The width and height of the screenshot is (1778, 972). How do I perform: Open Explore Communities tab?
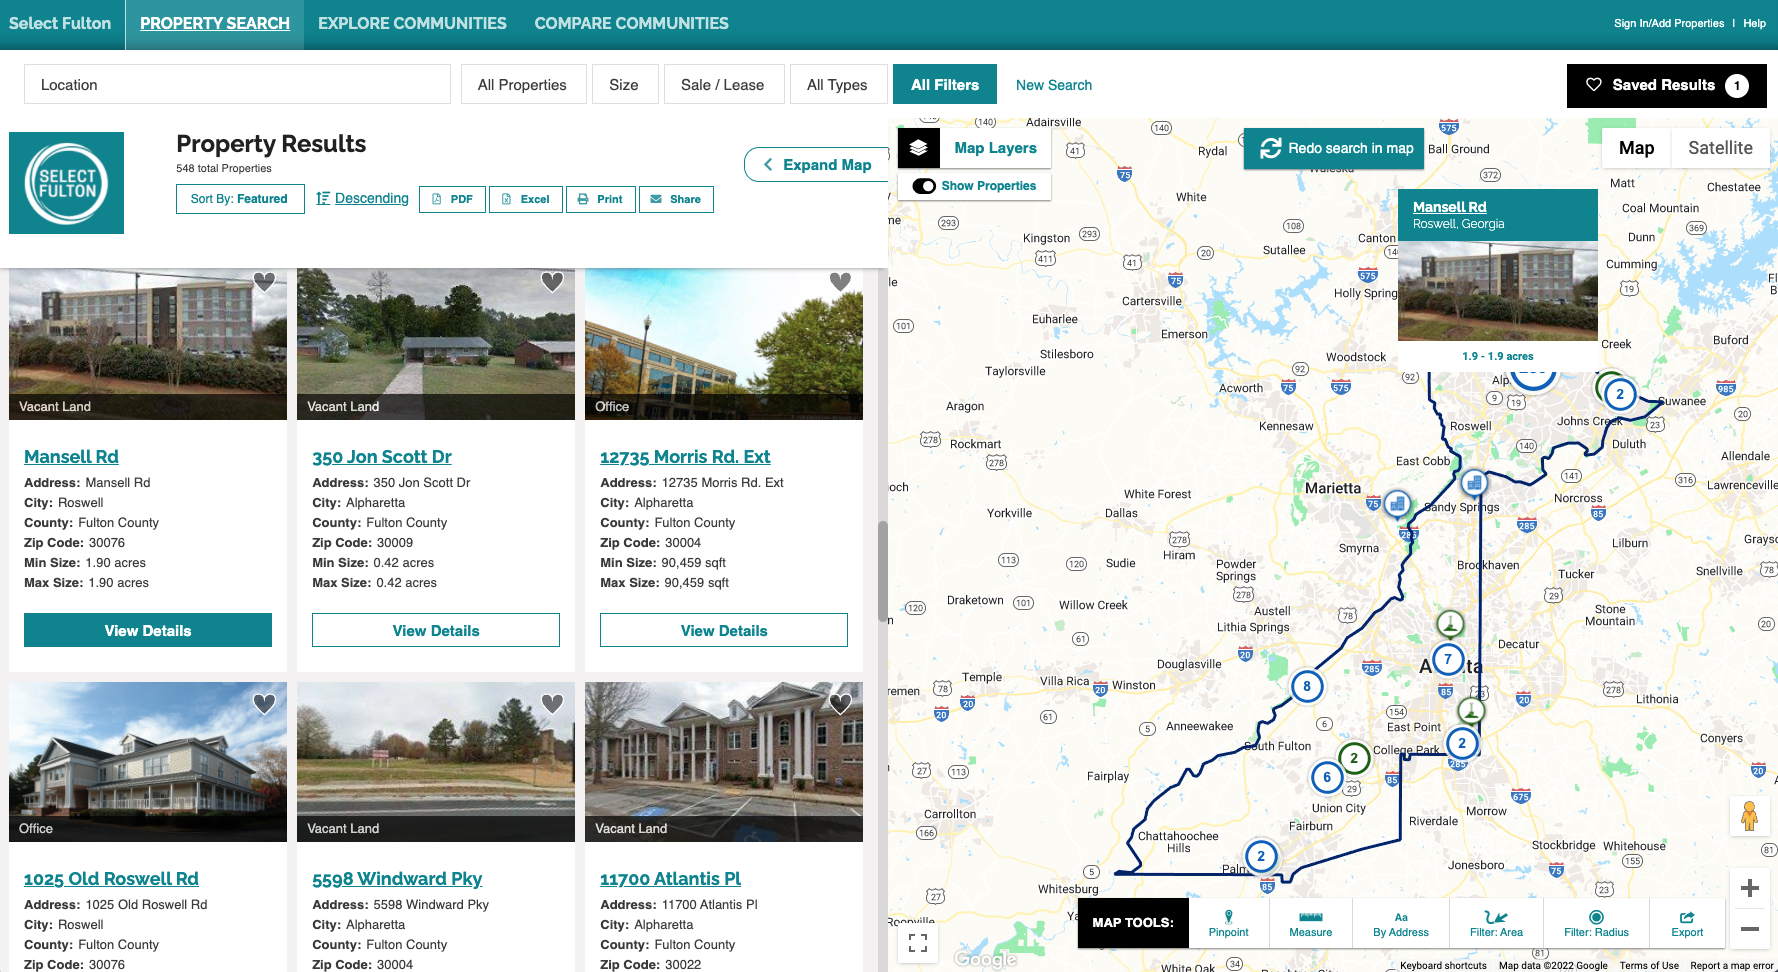412,23
